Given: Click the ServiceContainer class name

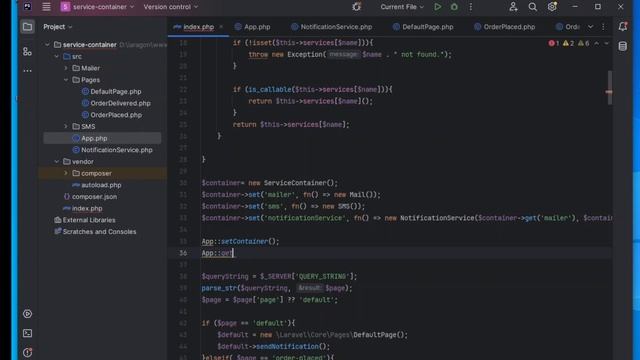Looking at the screenshot, I should (x=295, y=183).
